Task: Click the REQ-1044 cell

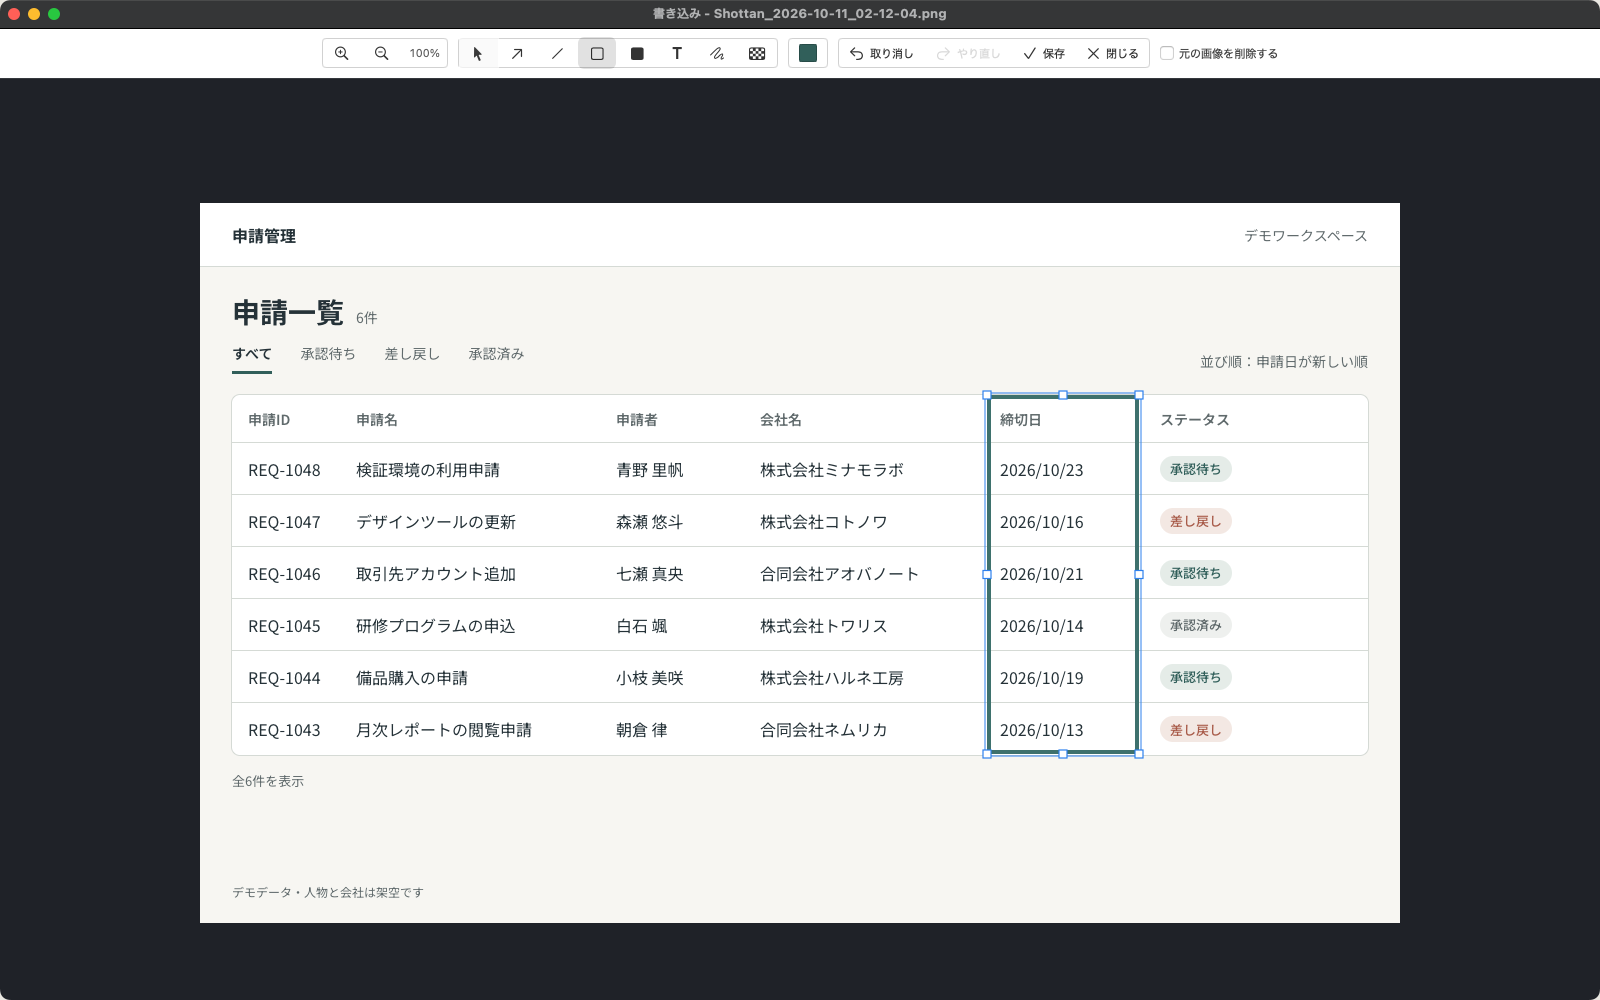Action: click(284, 678)
